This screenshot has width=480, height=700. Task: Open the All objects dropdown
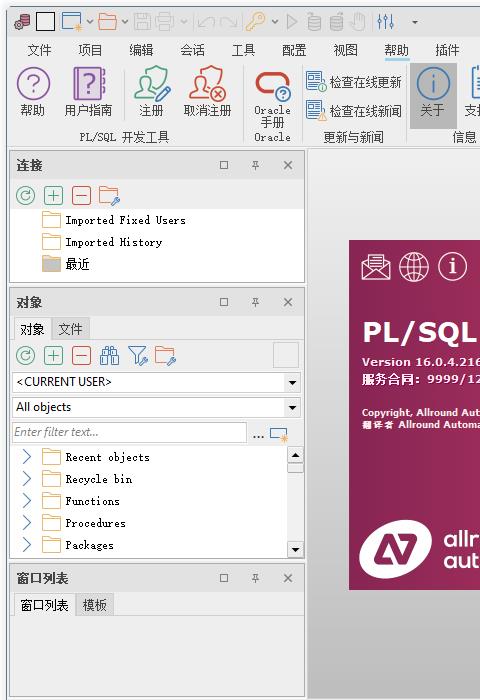292,408
